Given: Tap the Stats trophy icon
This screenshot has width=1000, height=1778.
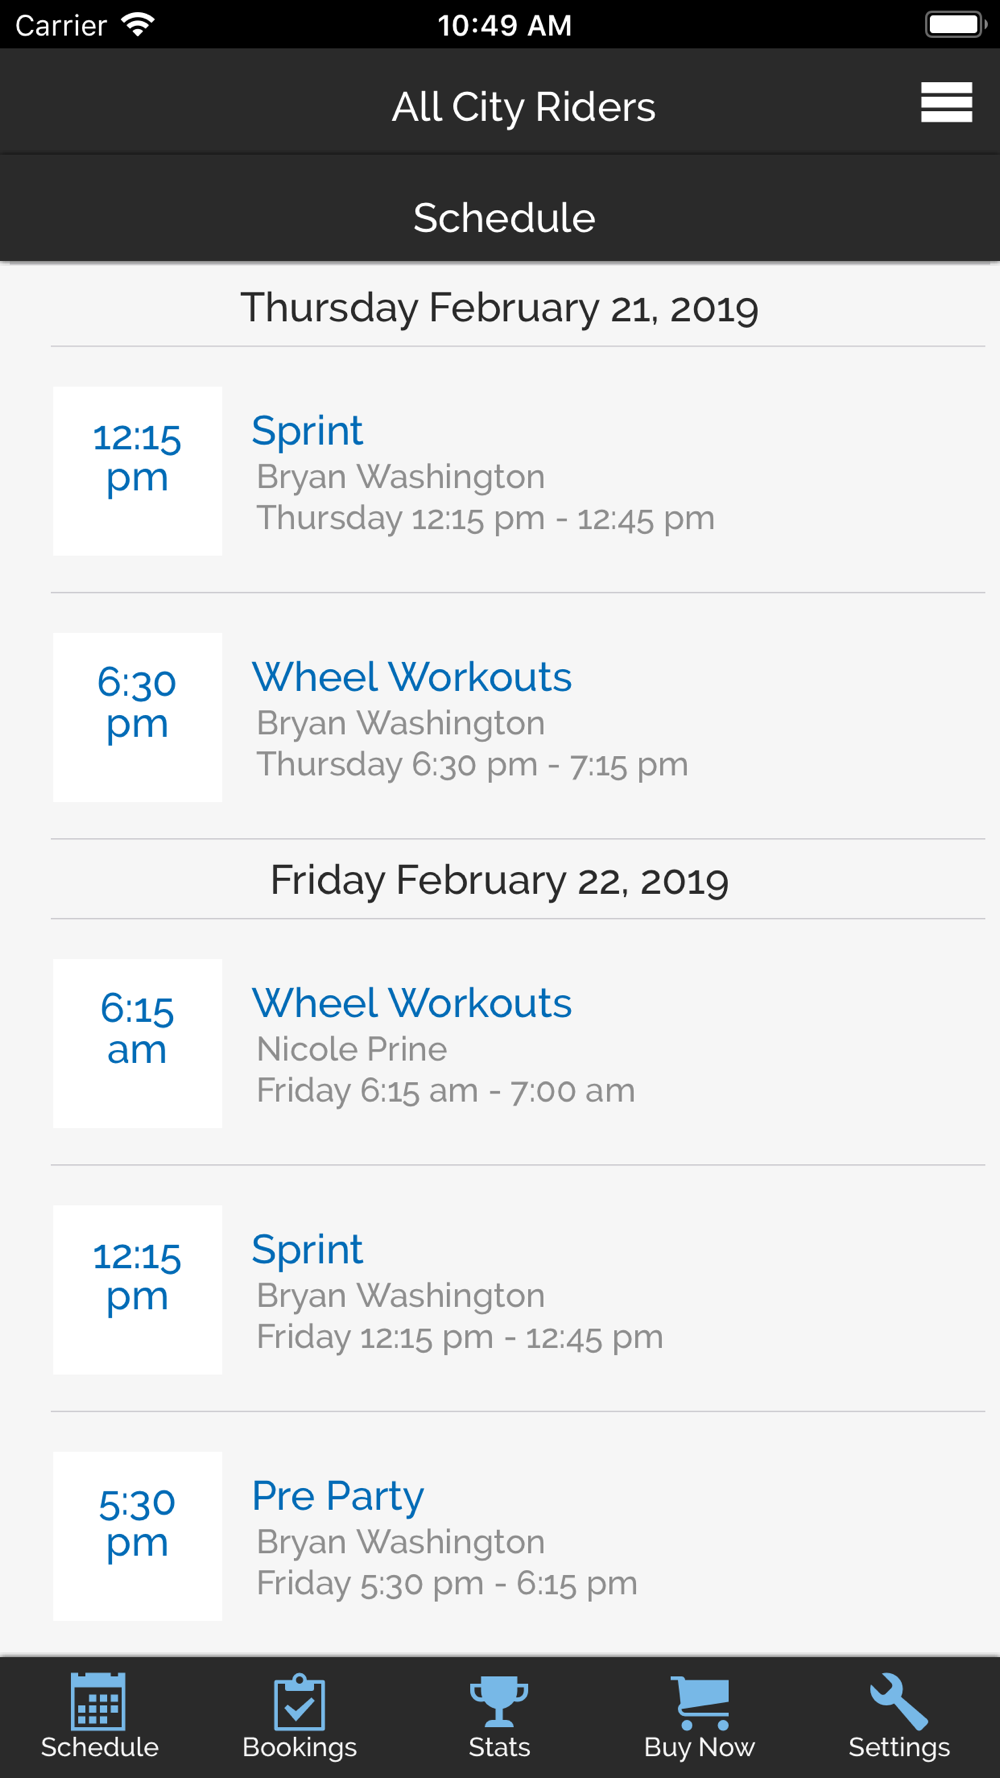Looking at the screenshot, I should point(499,1701).
